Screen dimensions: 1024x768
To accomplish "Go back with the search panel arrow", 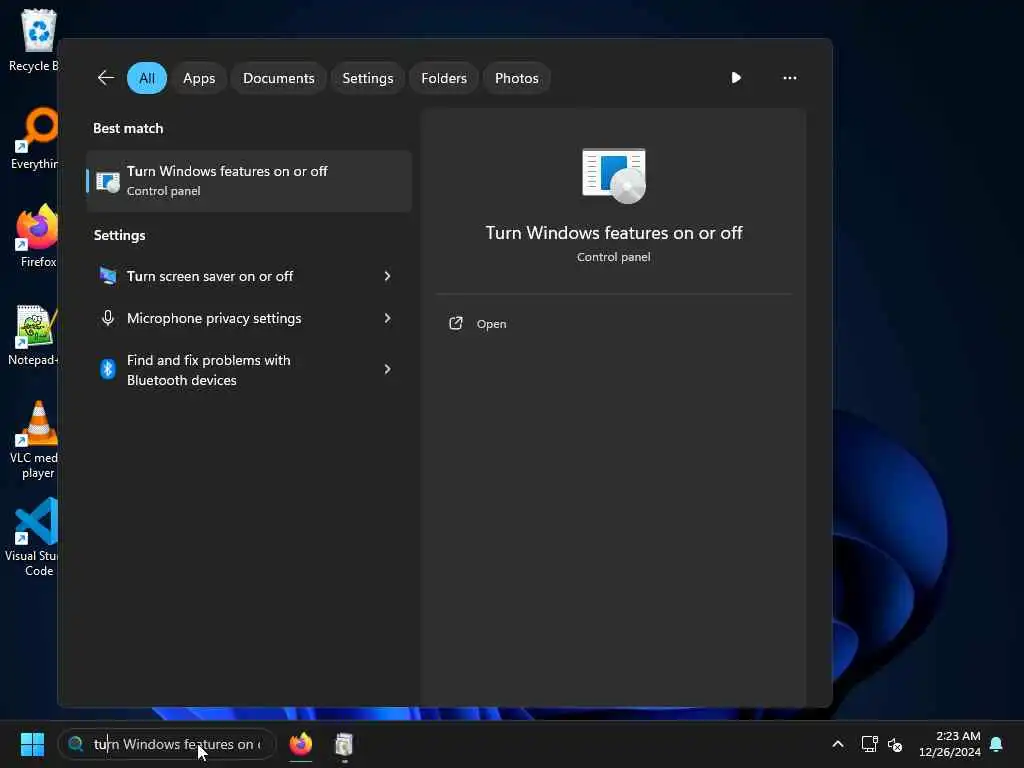I will click(106, 78).
